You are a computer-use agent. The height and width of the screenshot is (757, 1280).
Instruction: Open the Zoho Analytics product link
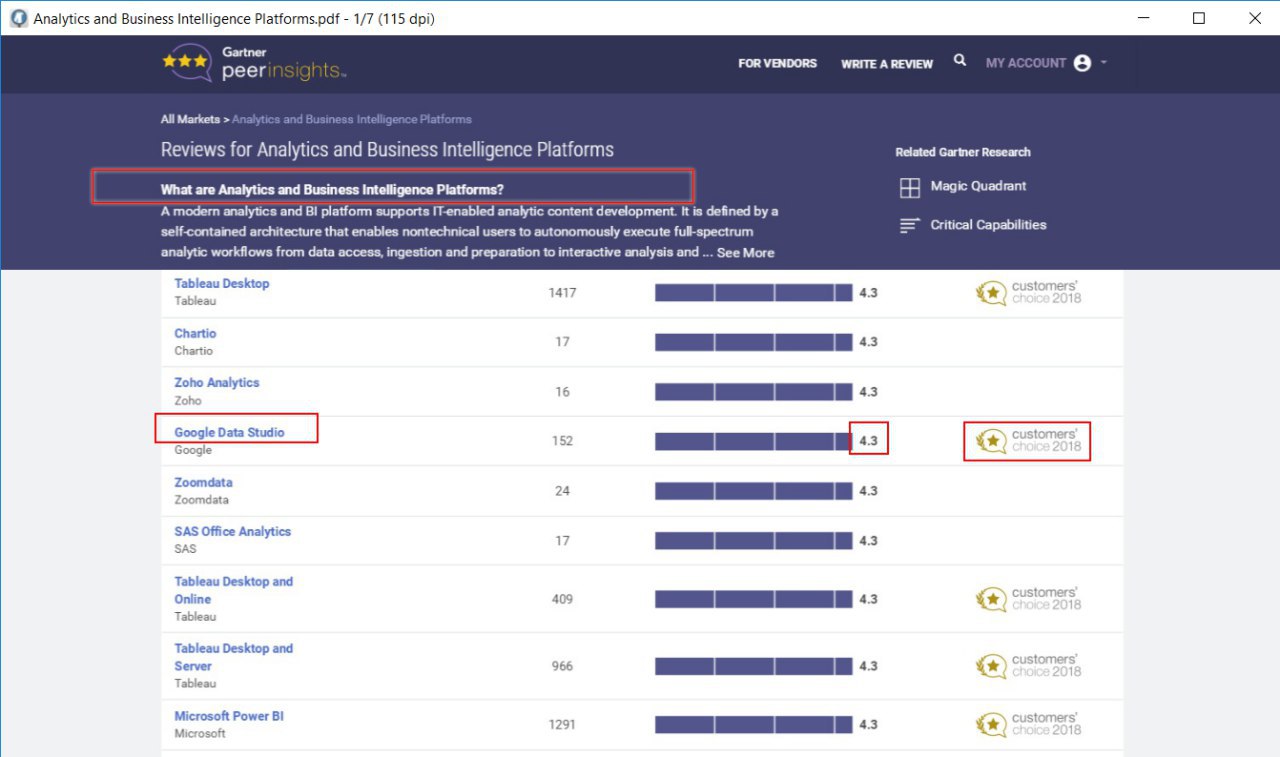tap(217, 382)
